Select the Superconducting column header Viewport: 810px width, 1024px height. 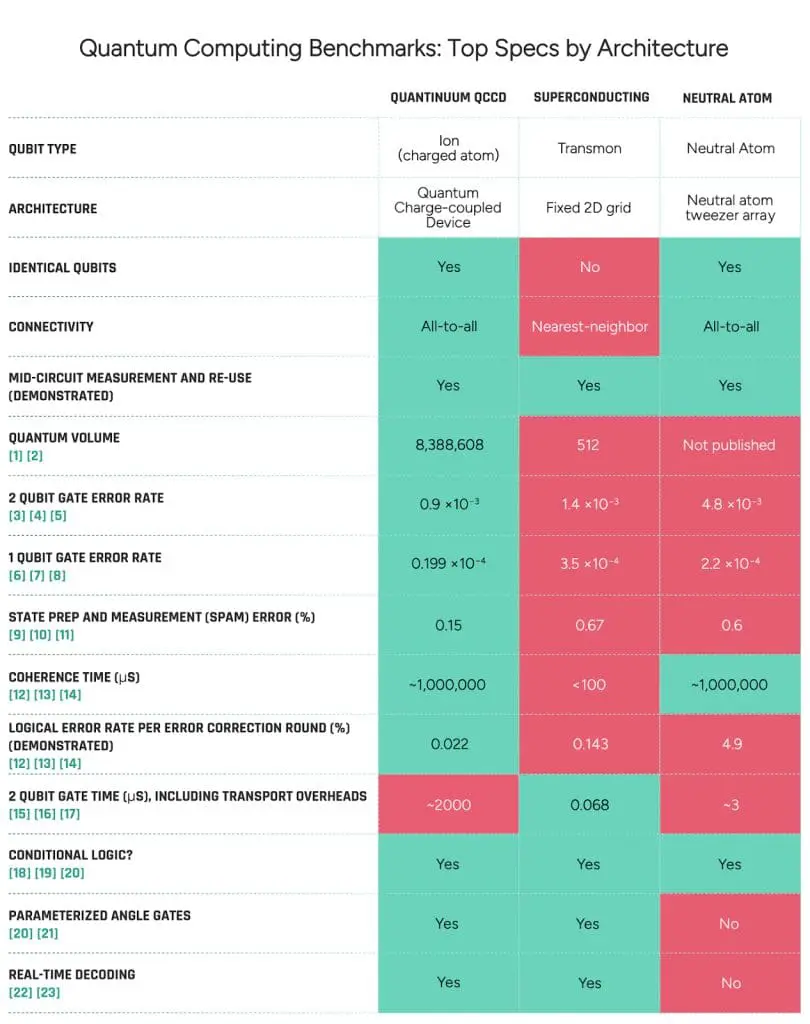591,97
